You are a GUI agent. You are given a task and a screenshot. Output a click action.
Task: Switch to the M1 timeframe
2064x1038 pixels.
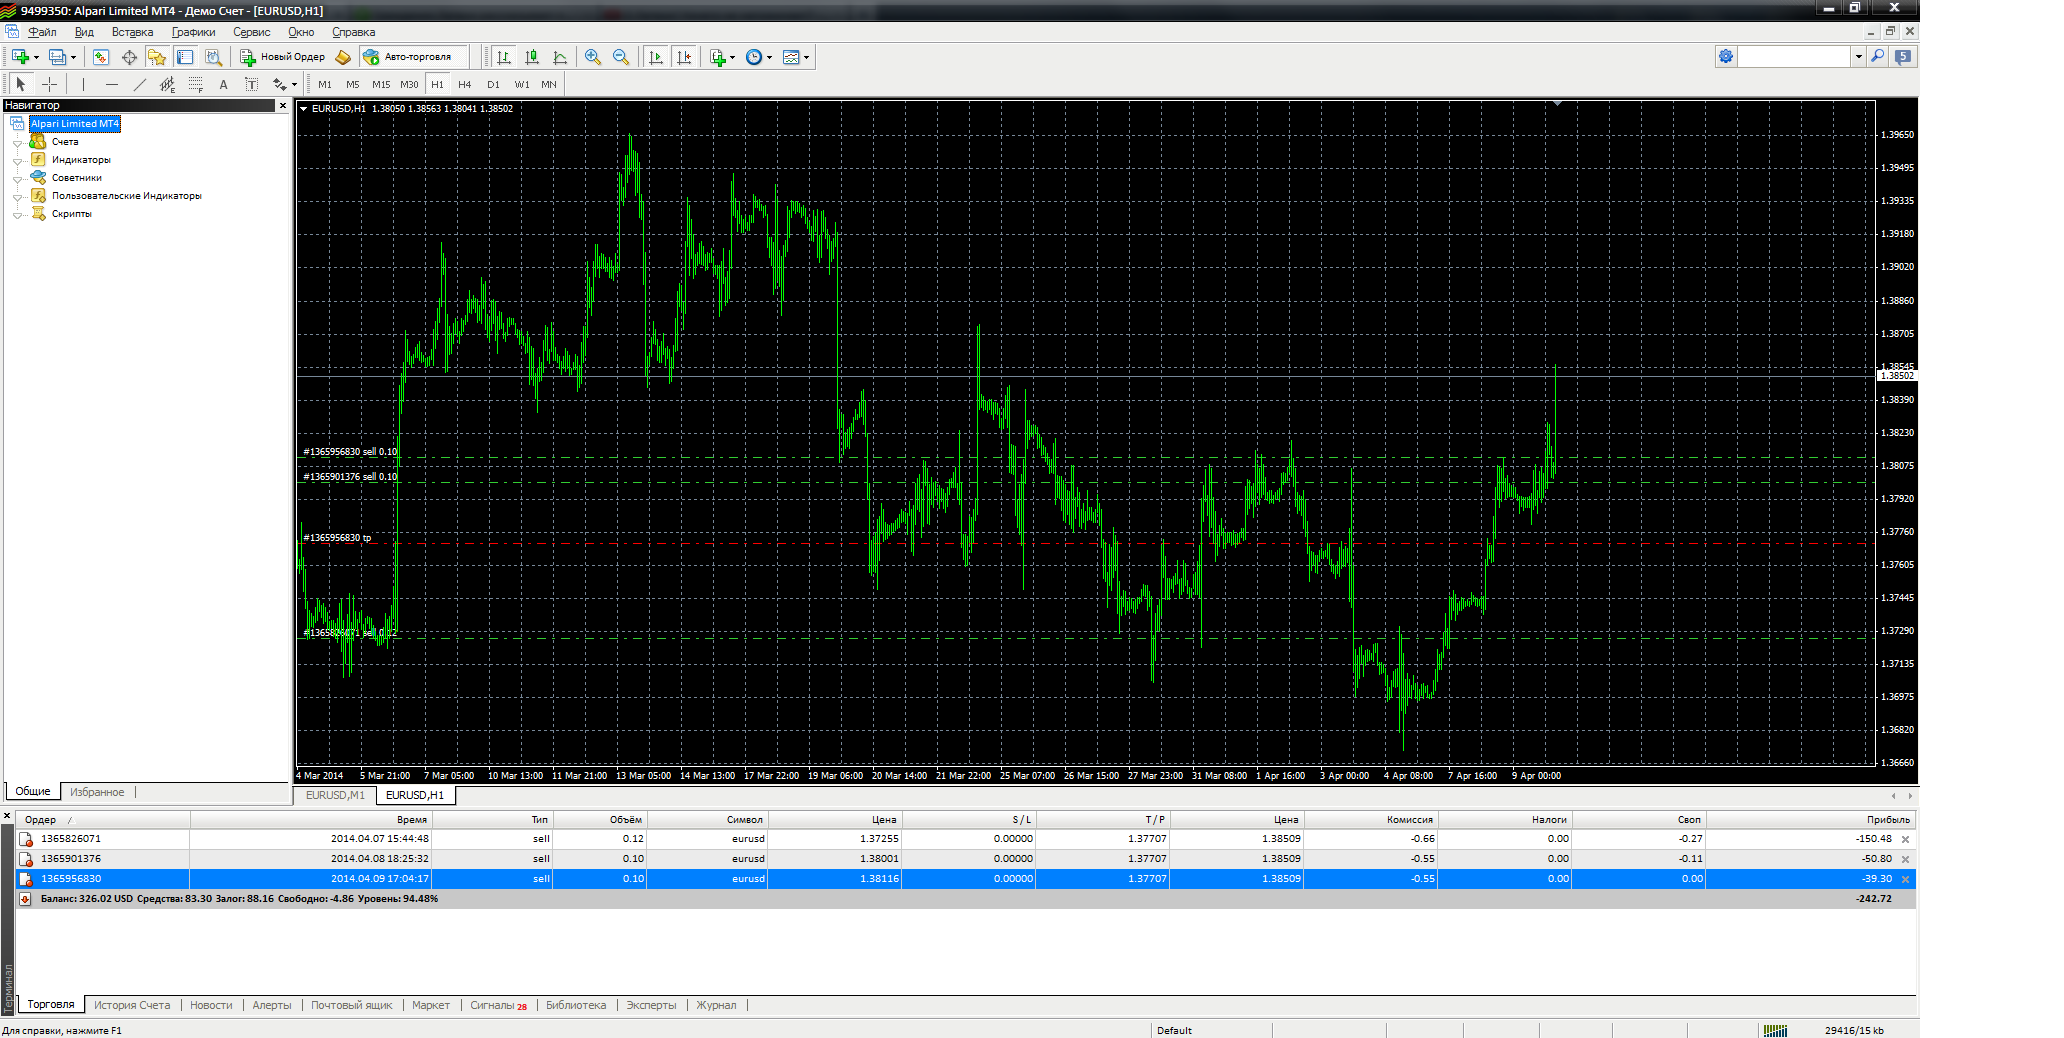(325, 84)
